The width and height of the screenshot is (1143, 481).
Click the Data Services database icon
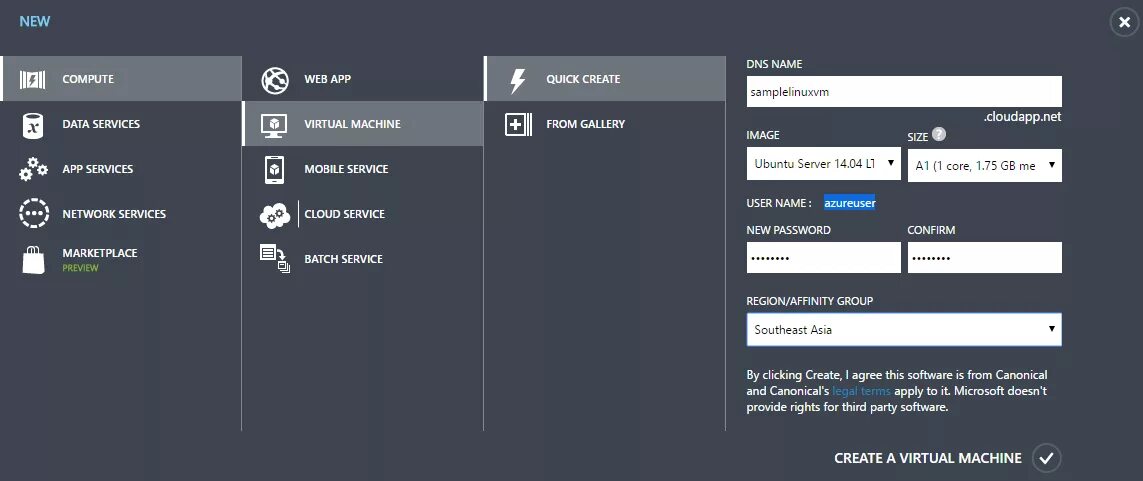[33, 125]
